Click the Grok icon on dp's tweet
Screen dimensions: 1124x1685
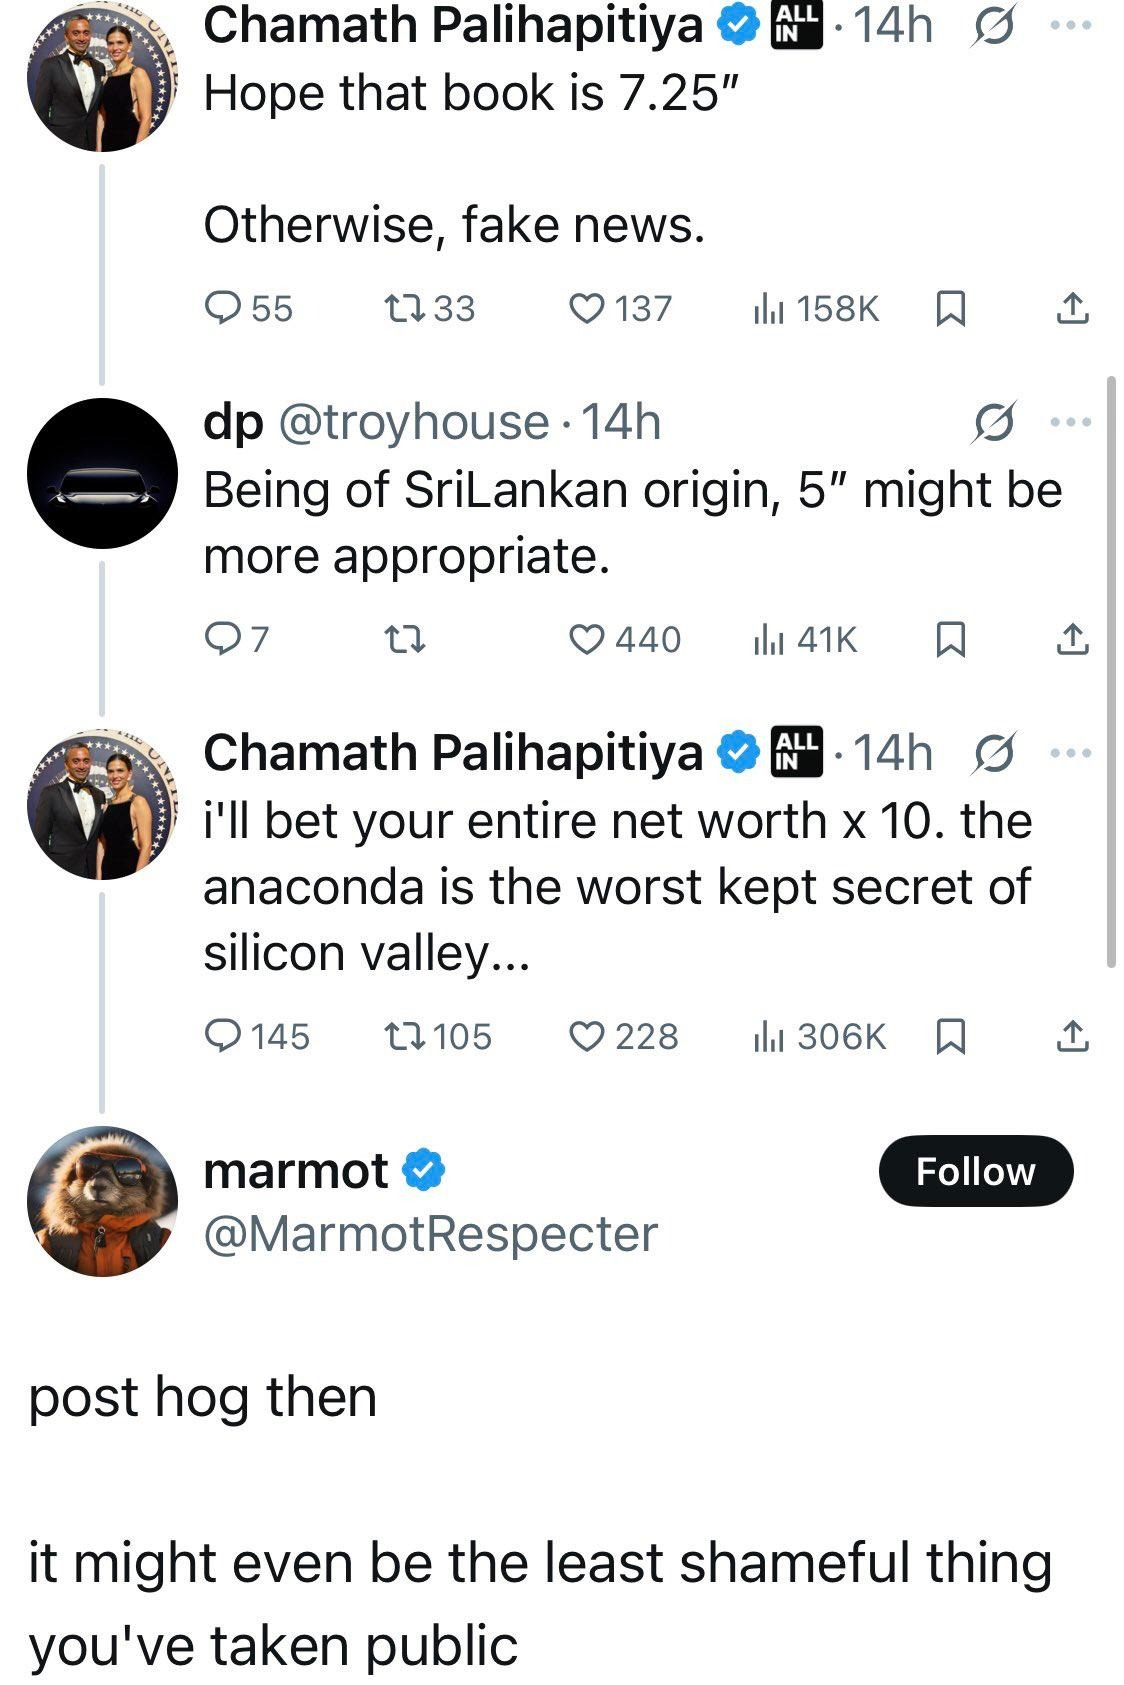[x=996, y=422]
